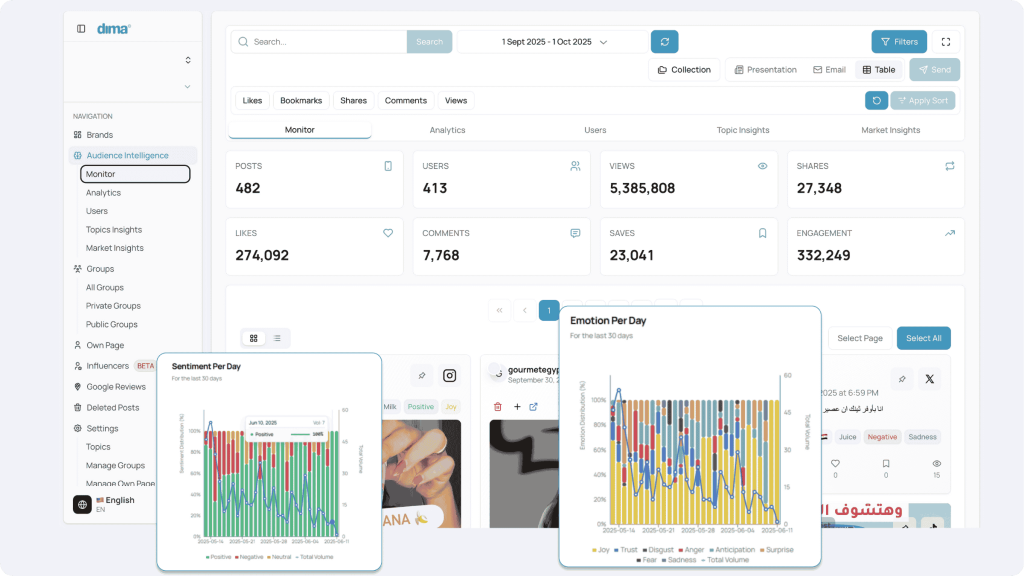Click the language globe icon in sidebar
The image size is (1024, 576).
(82, 504)
